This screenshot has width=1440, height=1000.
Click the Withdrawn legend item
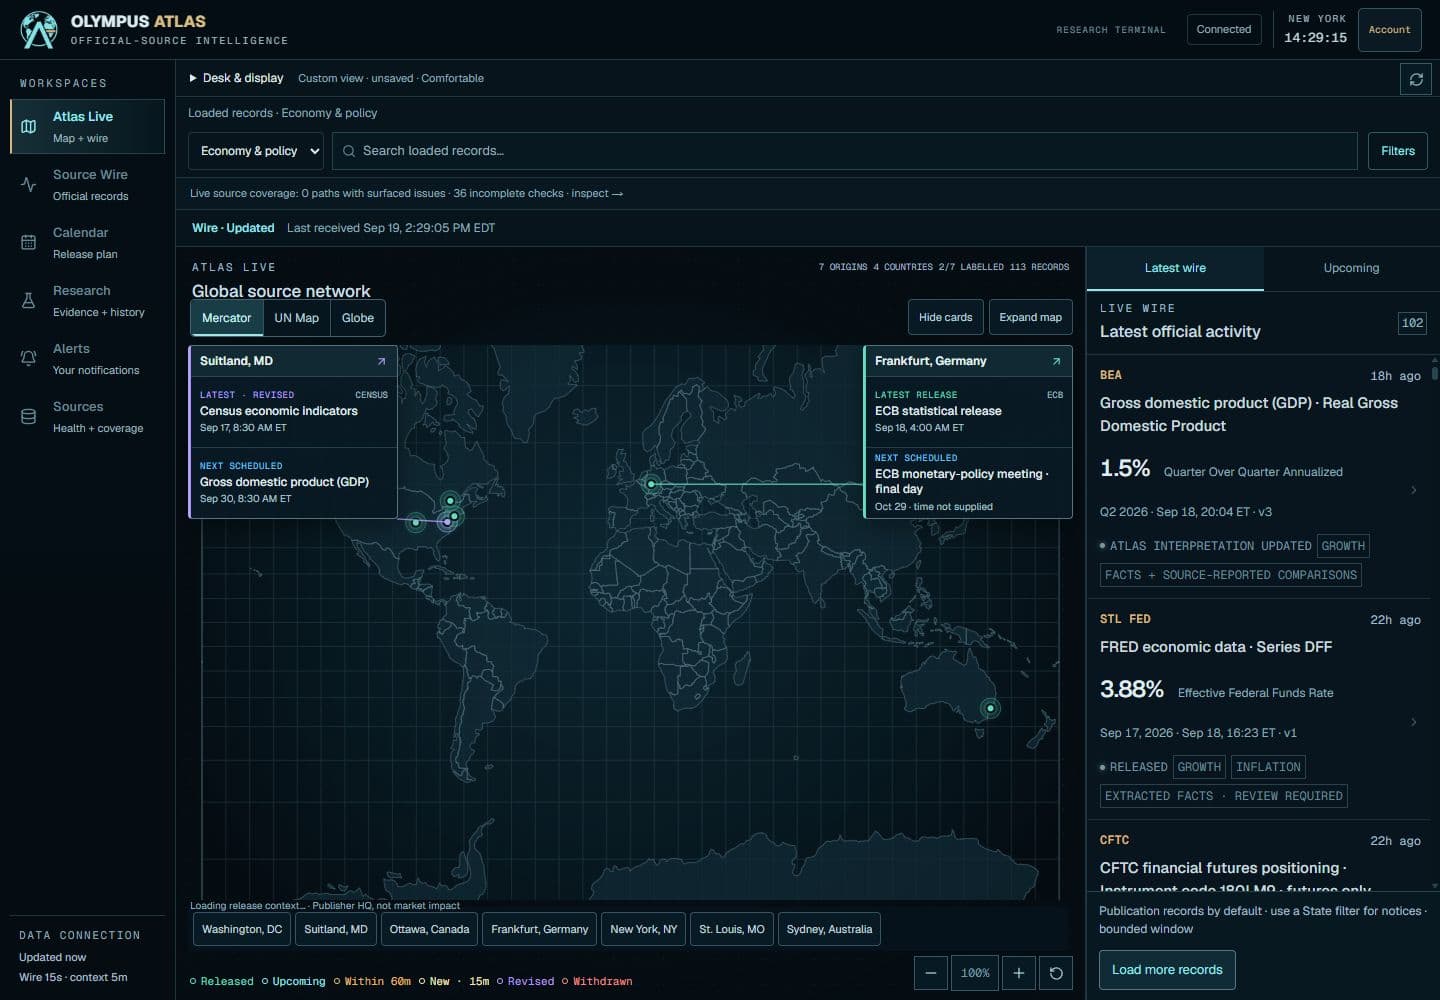597,982
